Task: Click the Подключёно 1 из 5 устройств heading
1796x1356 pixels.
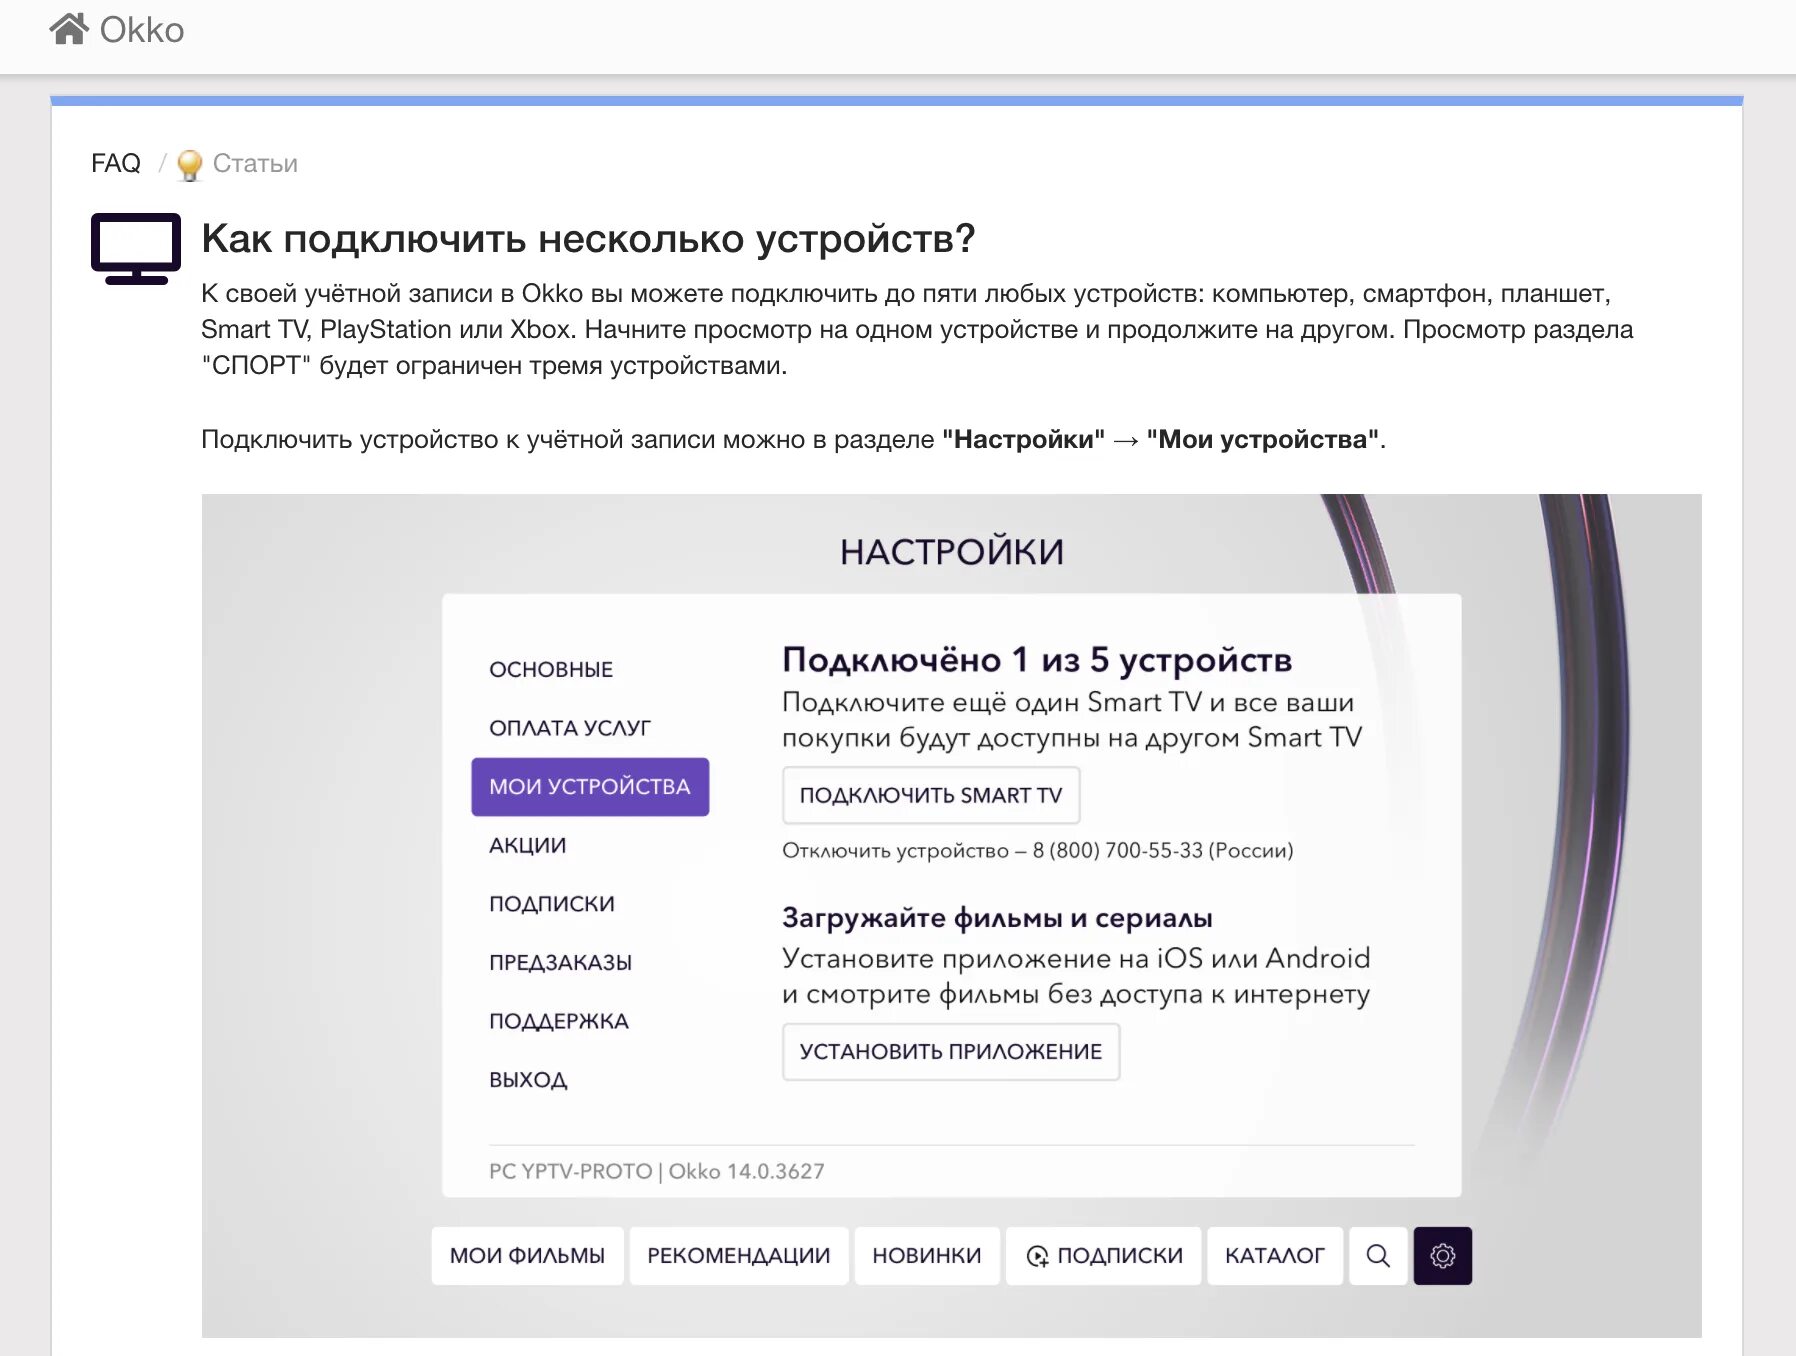Action: coord(1037,660)
